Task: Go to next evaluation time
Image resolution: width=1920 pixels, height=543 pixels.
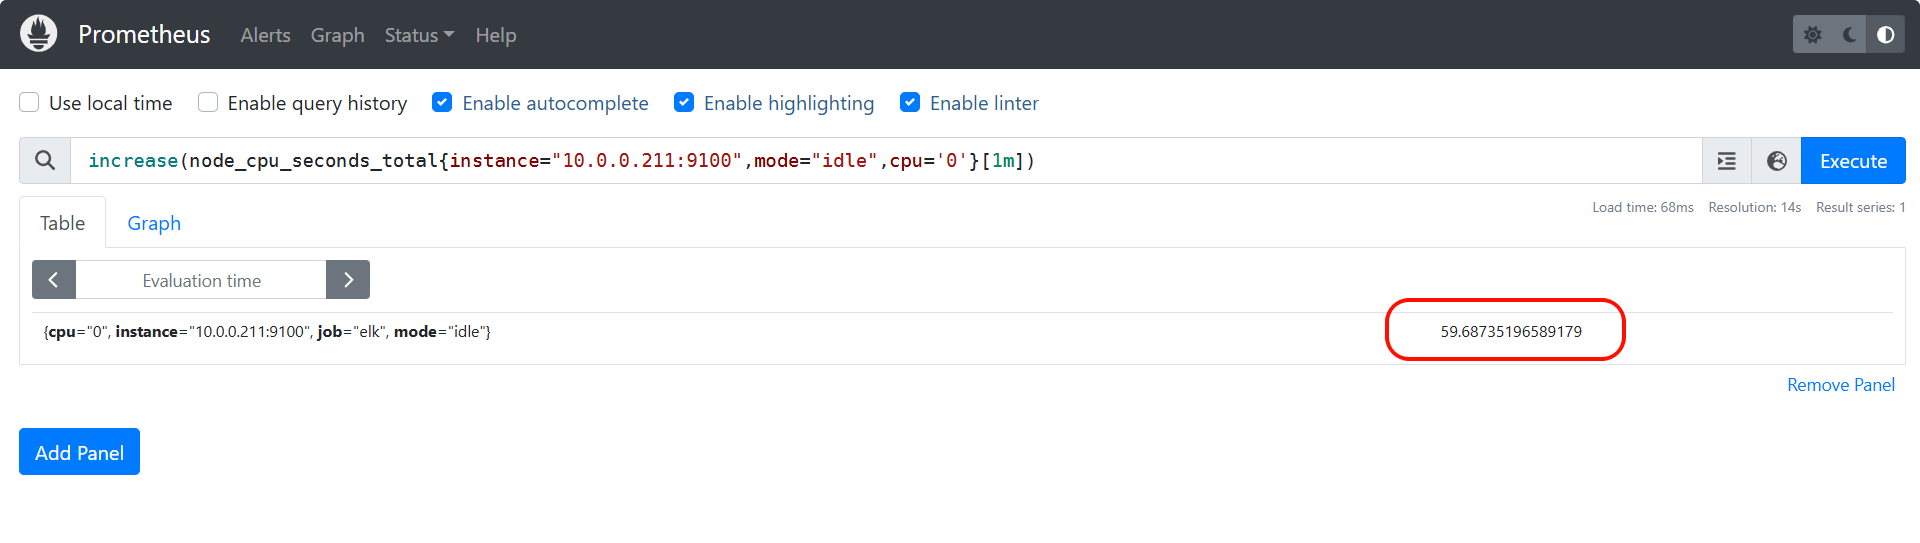Action: click(348, 280)
